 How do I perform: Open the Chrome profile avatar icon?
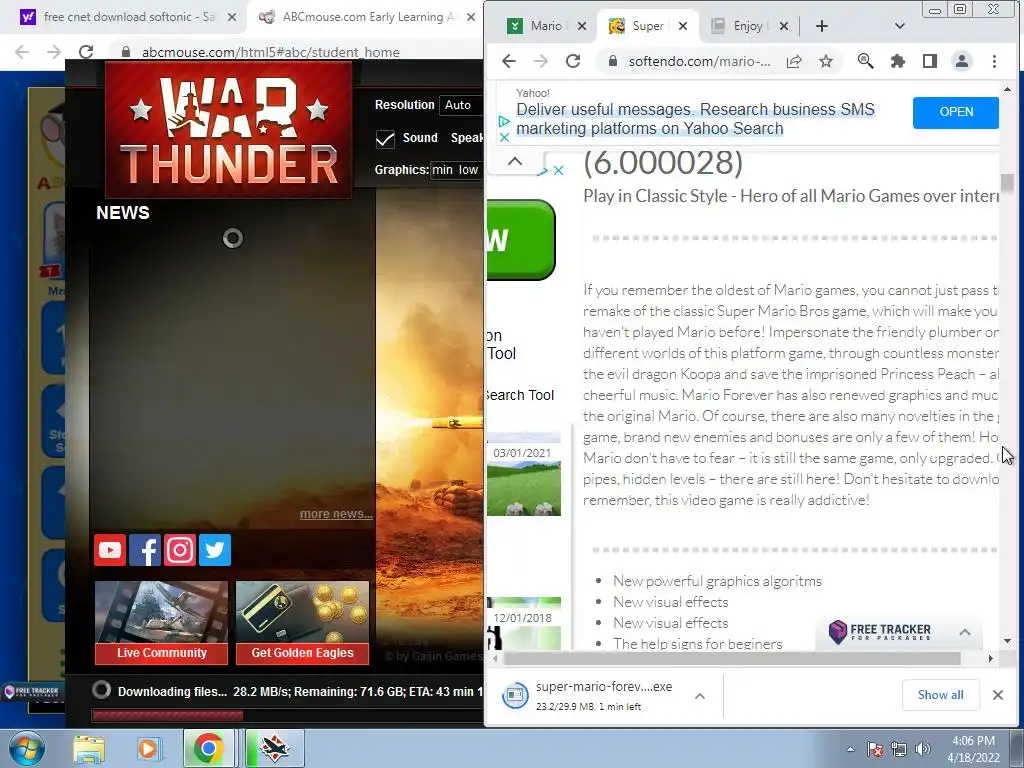pos(962,61)
